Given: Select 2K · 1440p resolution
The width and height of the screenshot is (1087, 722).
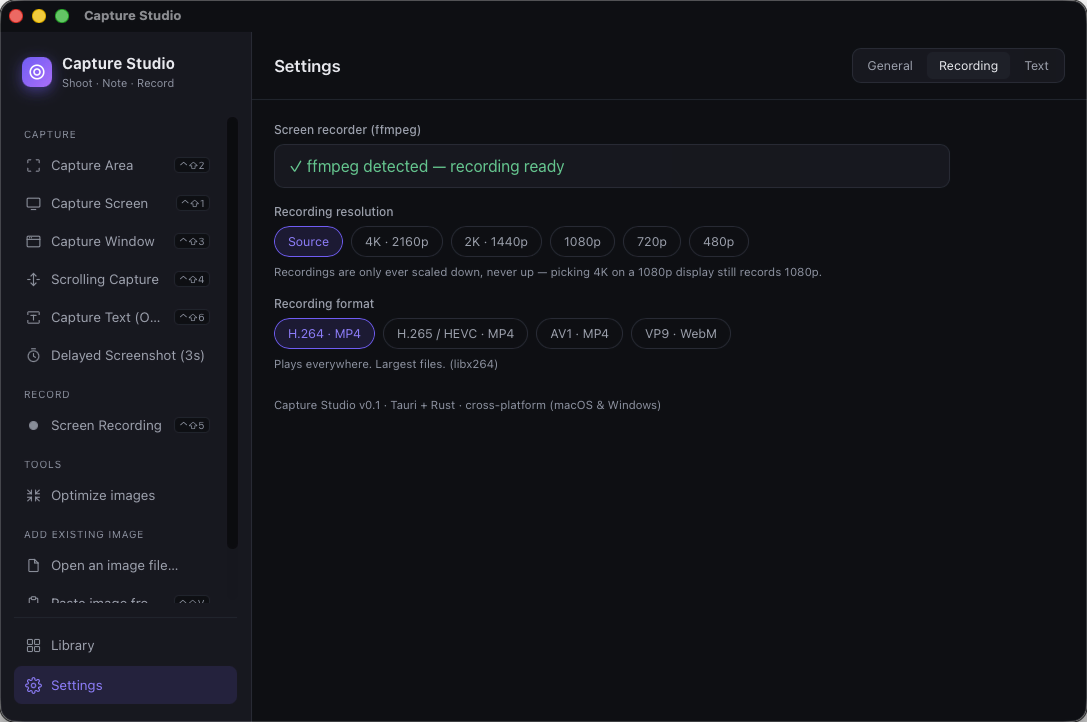Looking at the screenshot, I should click(496, 242).
